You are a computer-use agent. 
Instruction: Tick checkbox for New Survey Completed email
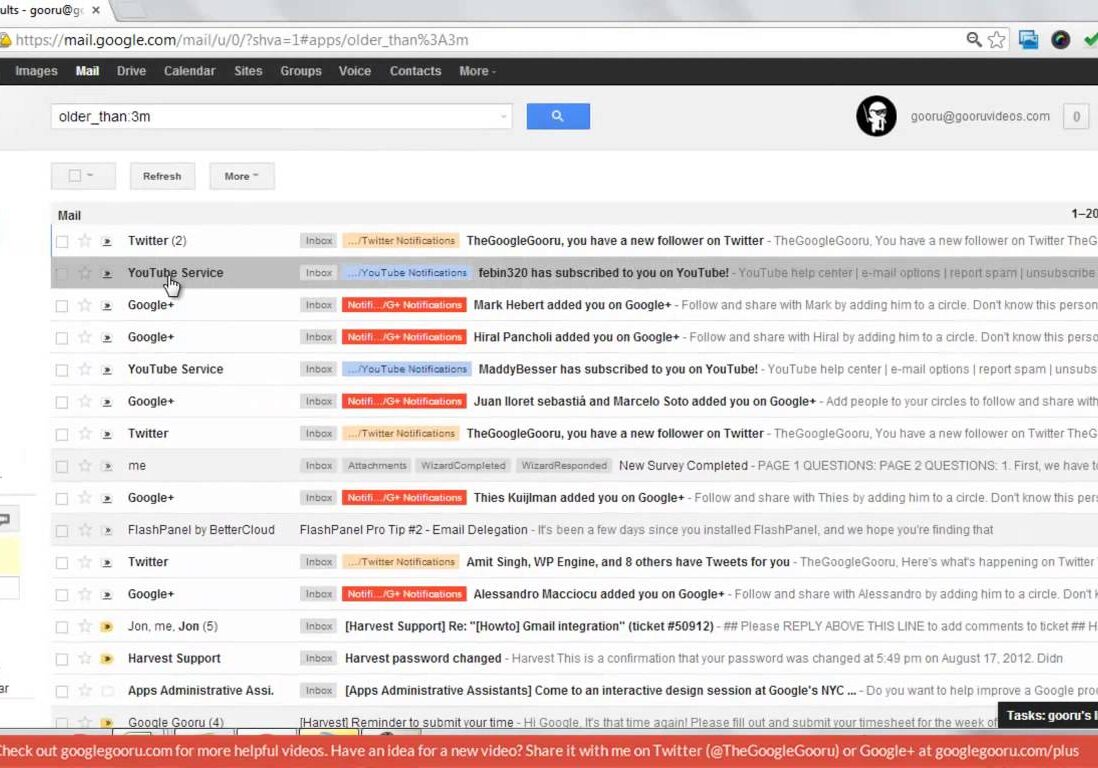[x=62, y=466]
